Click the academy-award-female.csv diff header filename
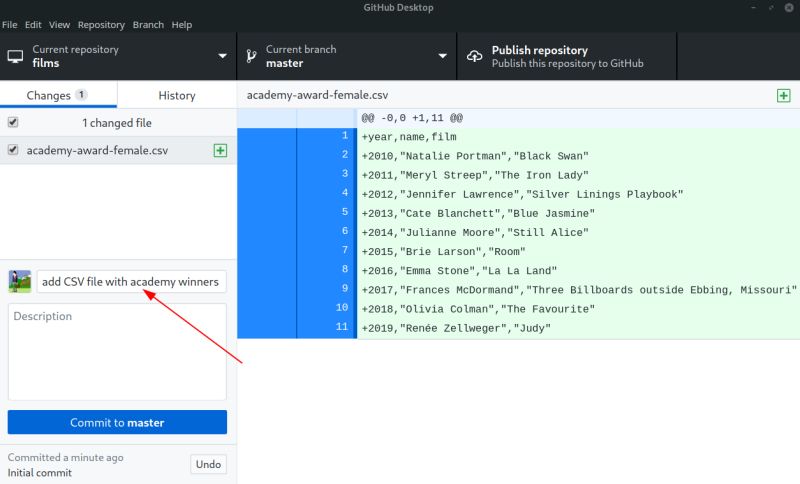This screenshot has width=800, height=484. click(x=317, y=95)
